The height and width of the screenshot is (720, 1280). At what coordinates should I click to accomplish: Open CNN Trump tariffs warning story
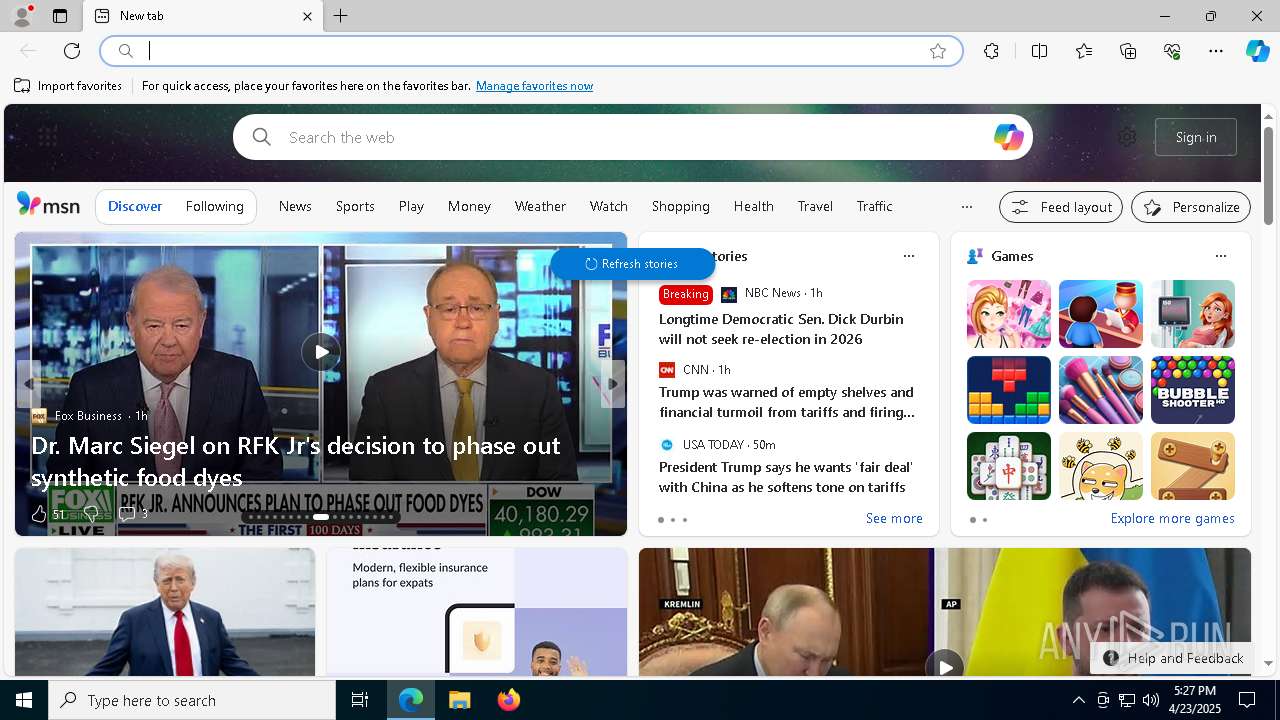point(786,402)
